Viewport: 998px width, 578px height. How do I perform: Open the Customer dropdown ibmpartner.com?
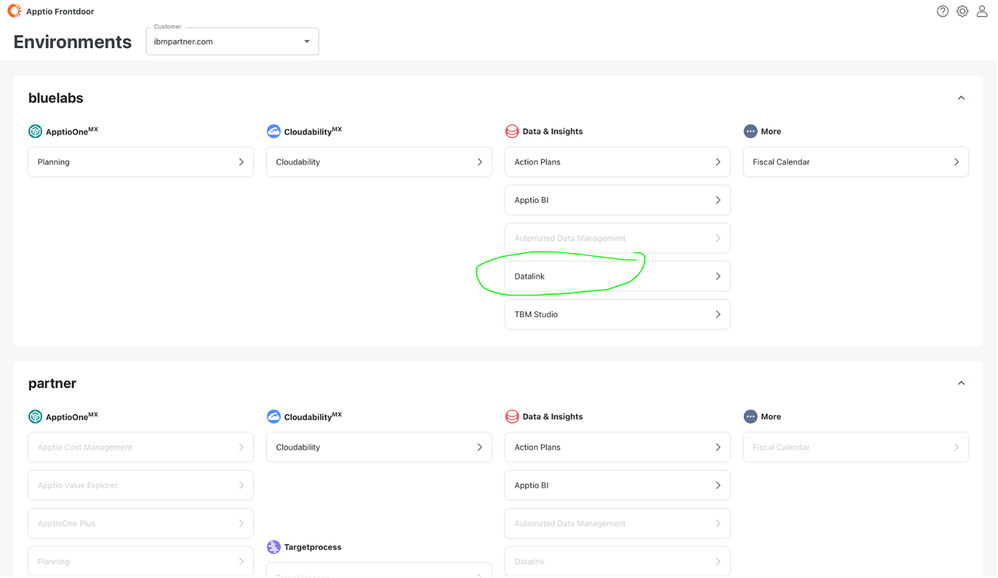(x=232, y=41)
